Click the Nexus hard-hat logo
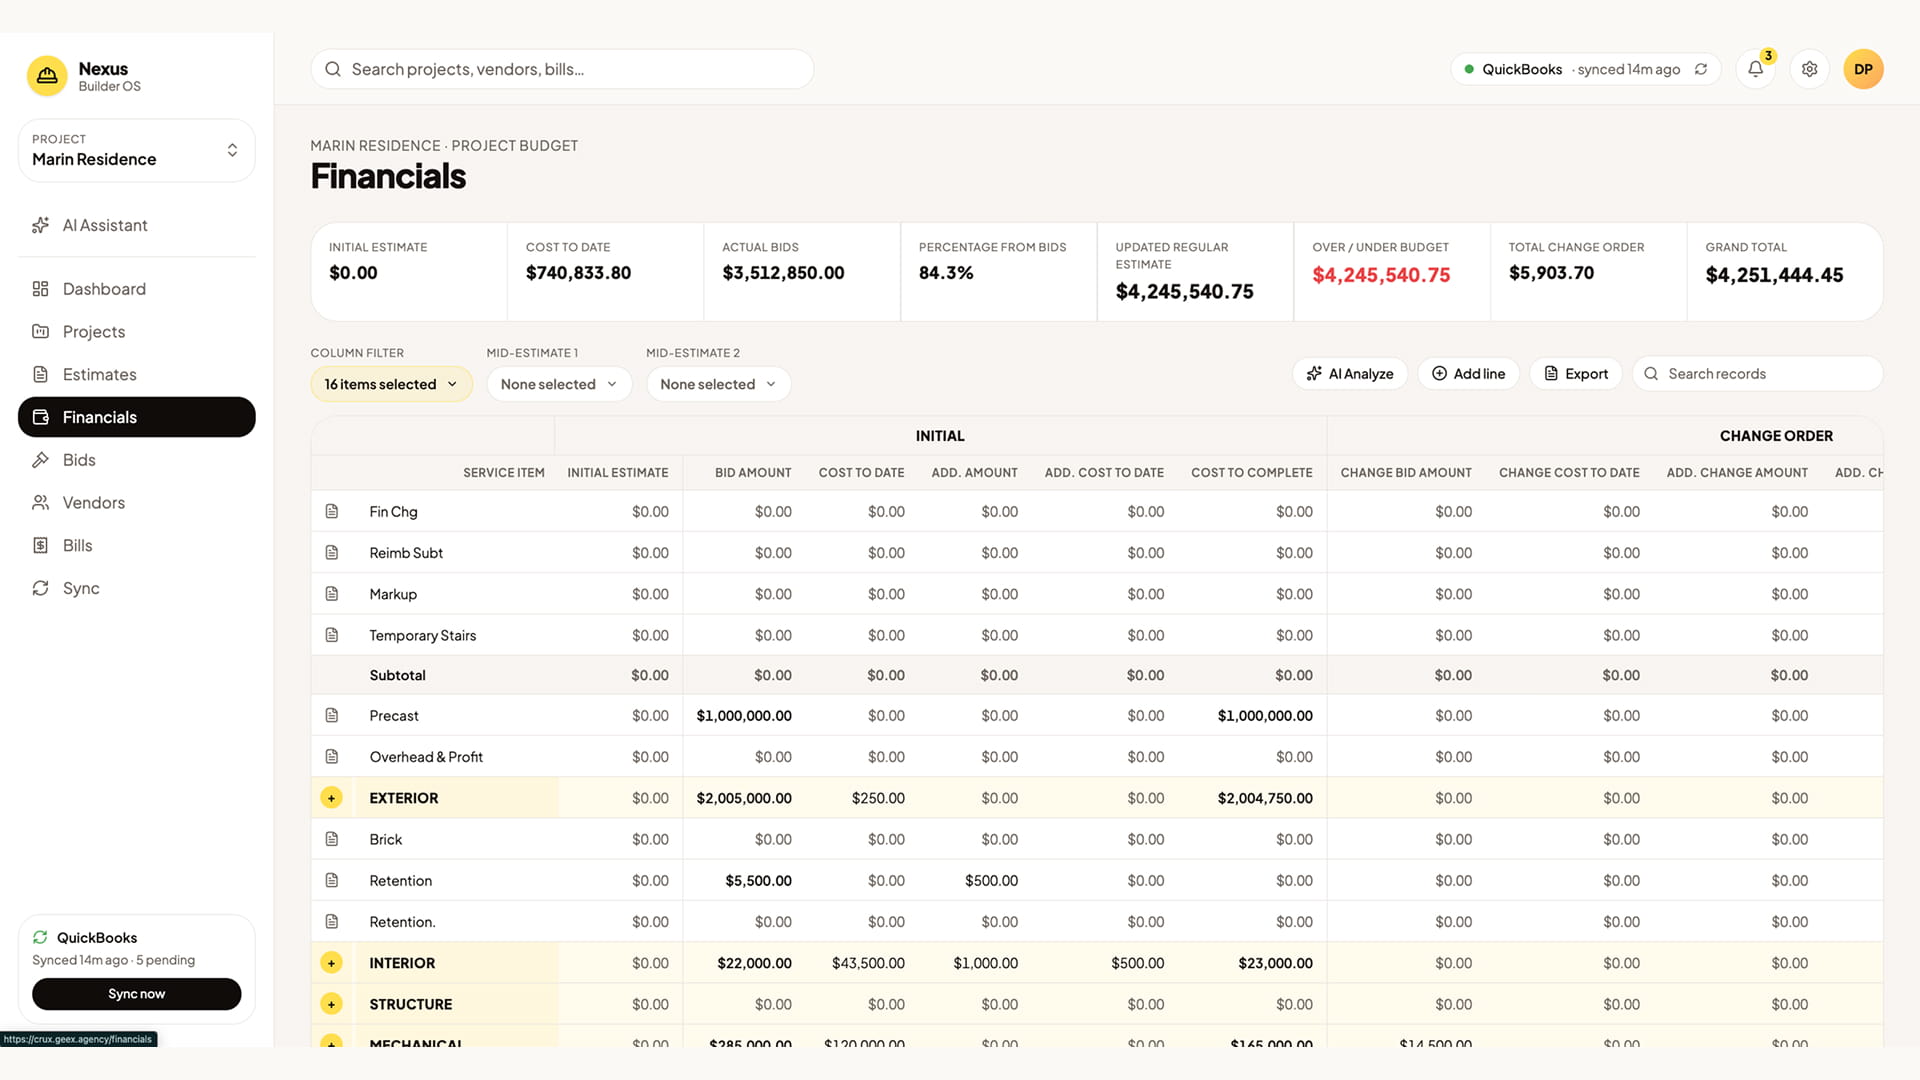 tap(47, 76)
